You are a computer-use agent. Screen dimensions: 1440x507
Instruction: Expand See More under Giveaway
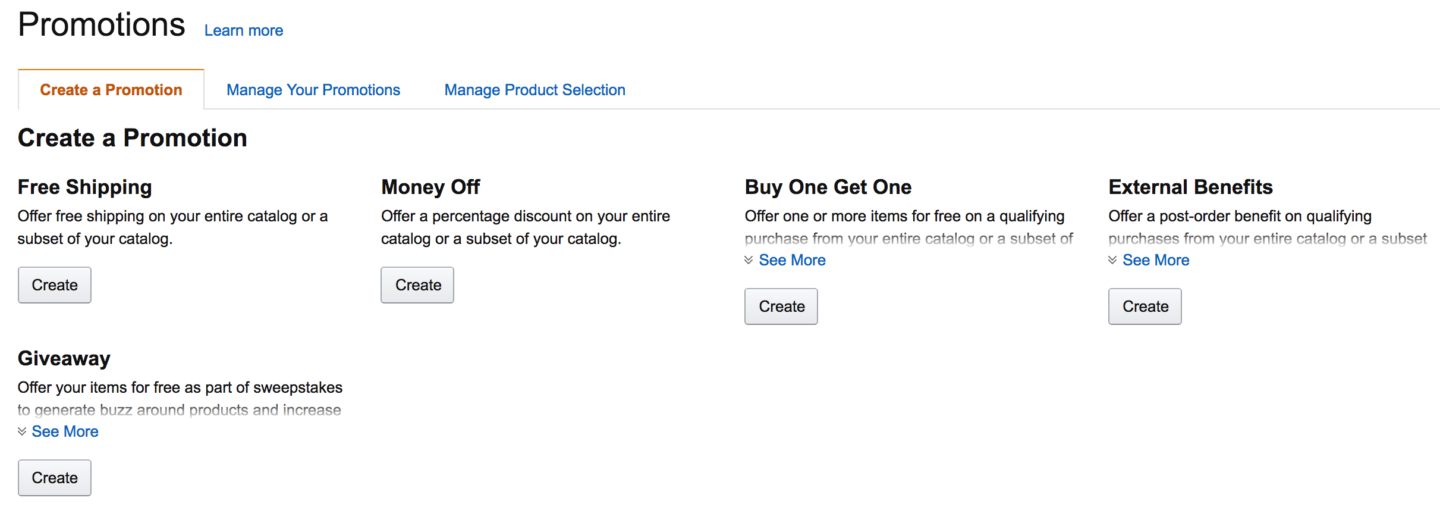tap(65, 432)
